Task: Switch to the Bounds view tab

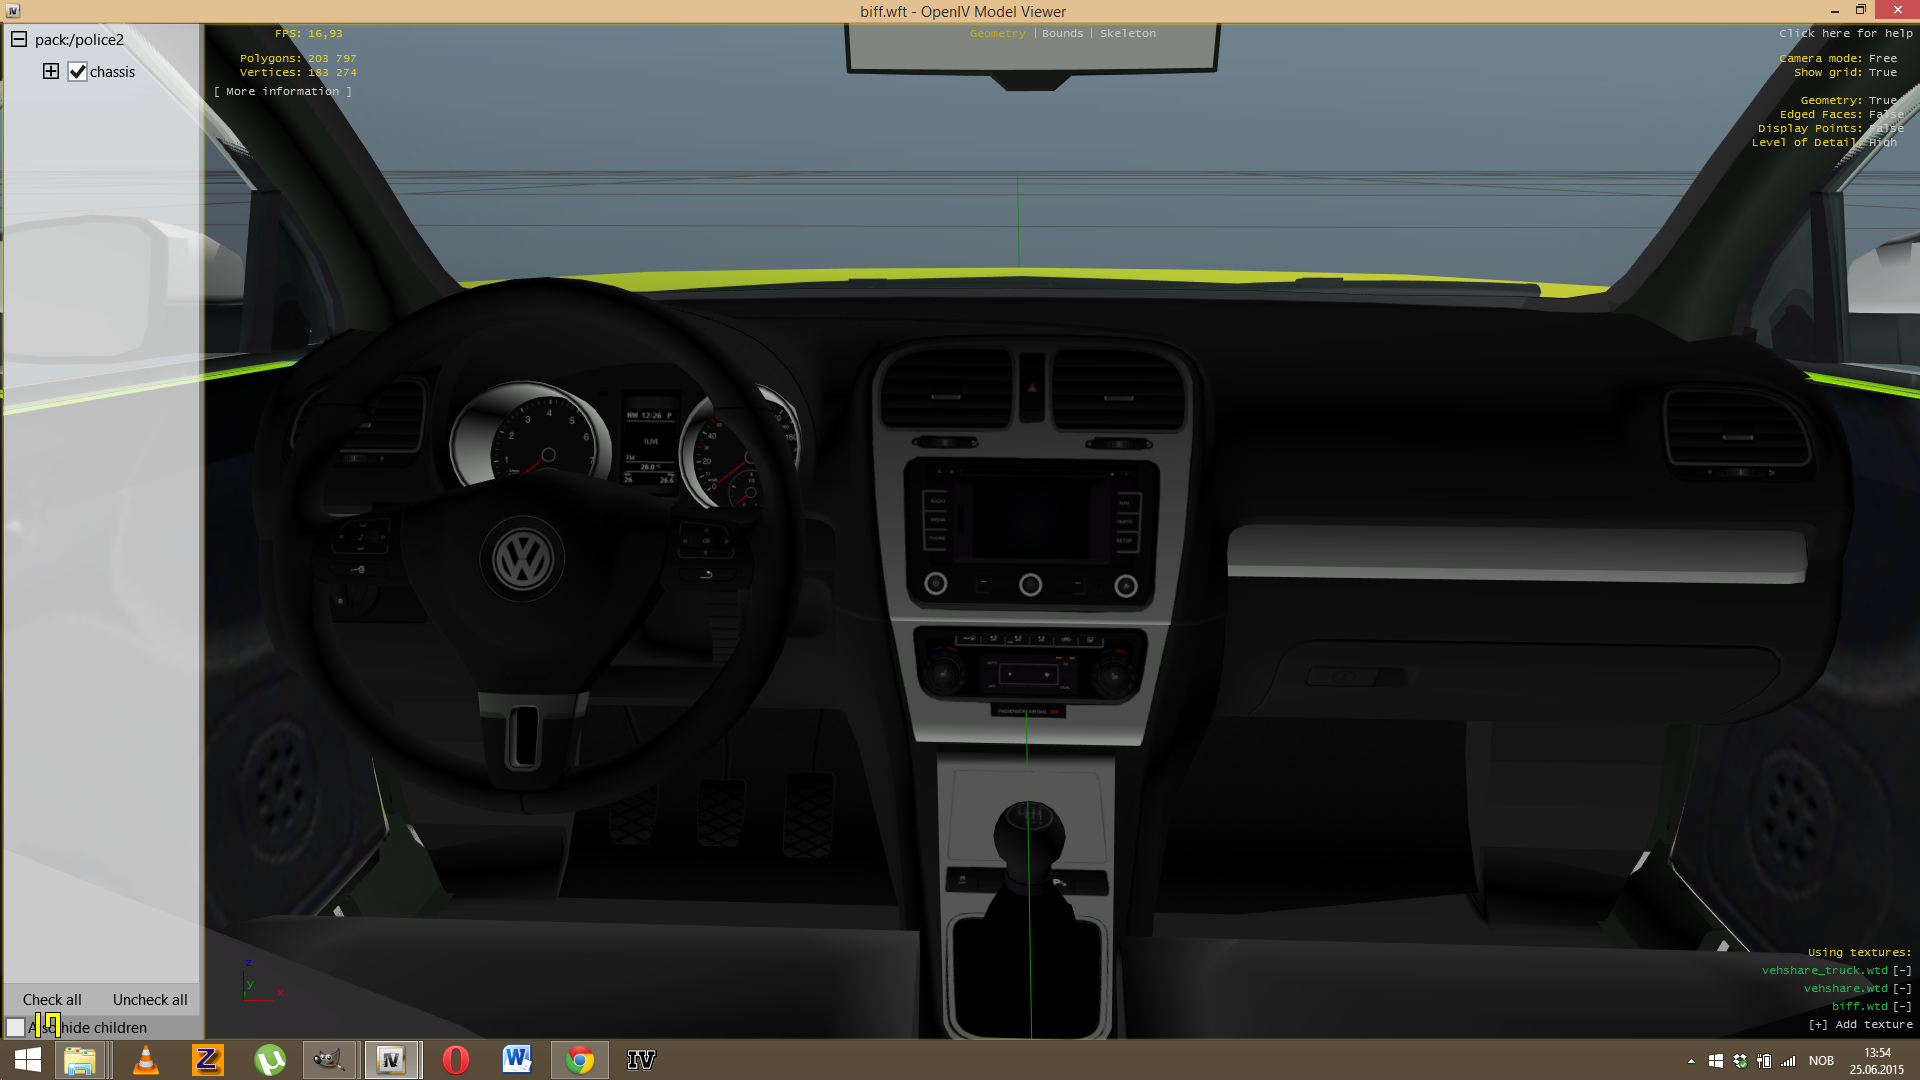Action: tap(1062, 33)
